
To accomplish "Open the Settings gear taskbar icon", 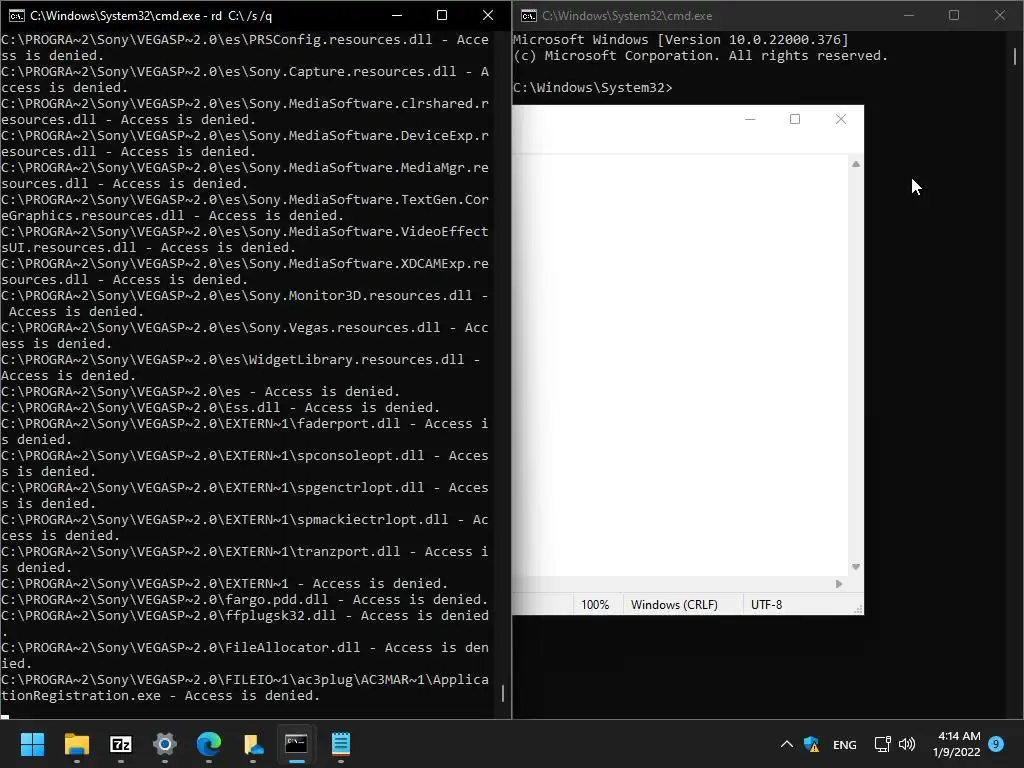I will (165, 744).
